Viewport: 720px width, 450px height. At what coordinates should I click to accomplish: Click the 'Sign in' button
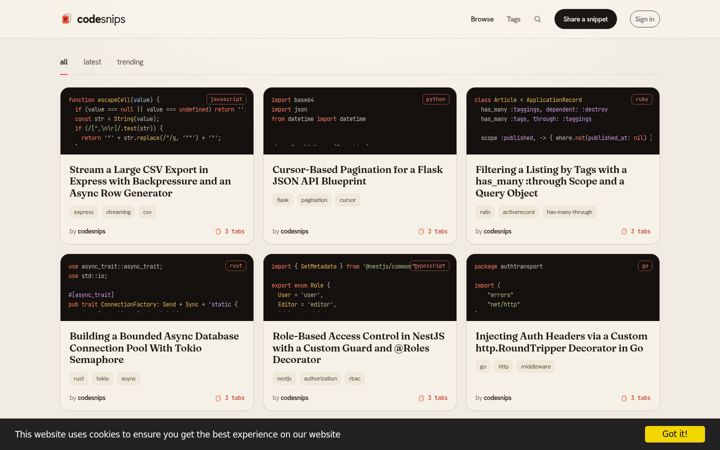pos(645,19)
